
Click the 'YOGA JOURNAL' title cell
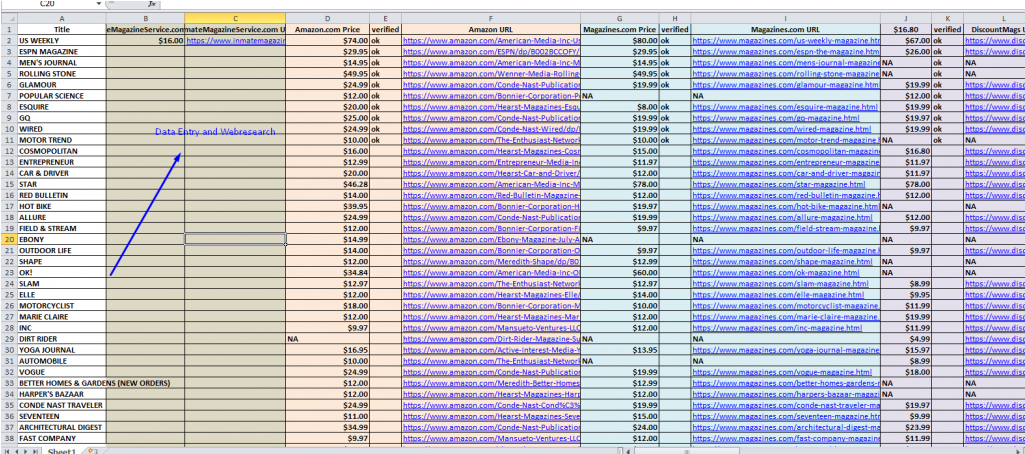pyautogui.click(x=62, y=350)
